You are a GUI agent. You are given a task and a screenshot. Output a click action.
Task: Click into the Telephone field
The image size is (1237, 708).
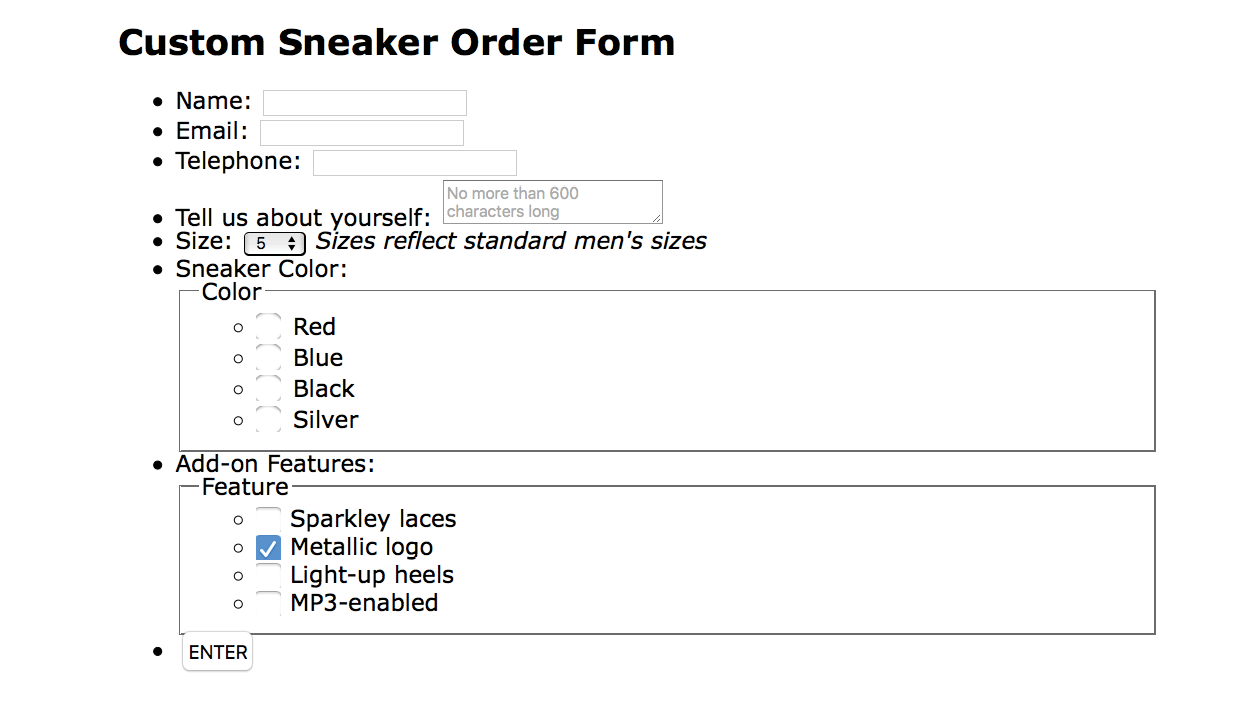coord(414,163)
